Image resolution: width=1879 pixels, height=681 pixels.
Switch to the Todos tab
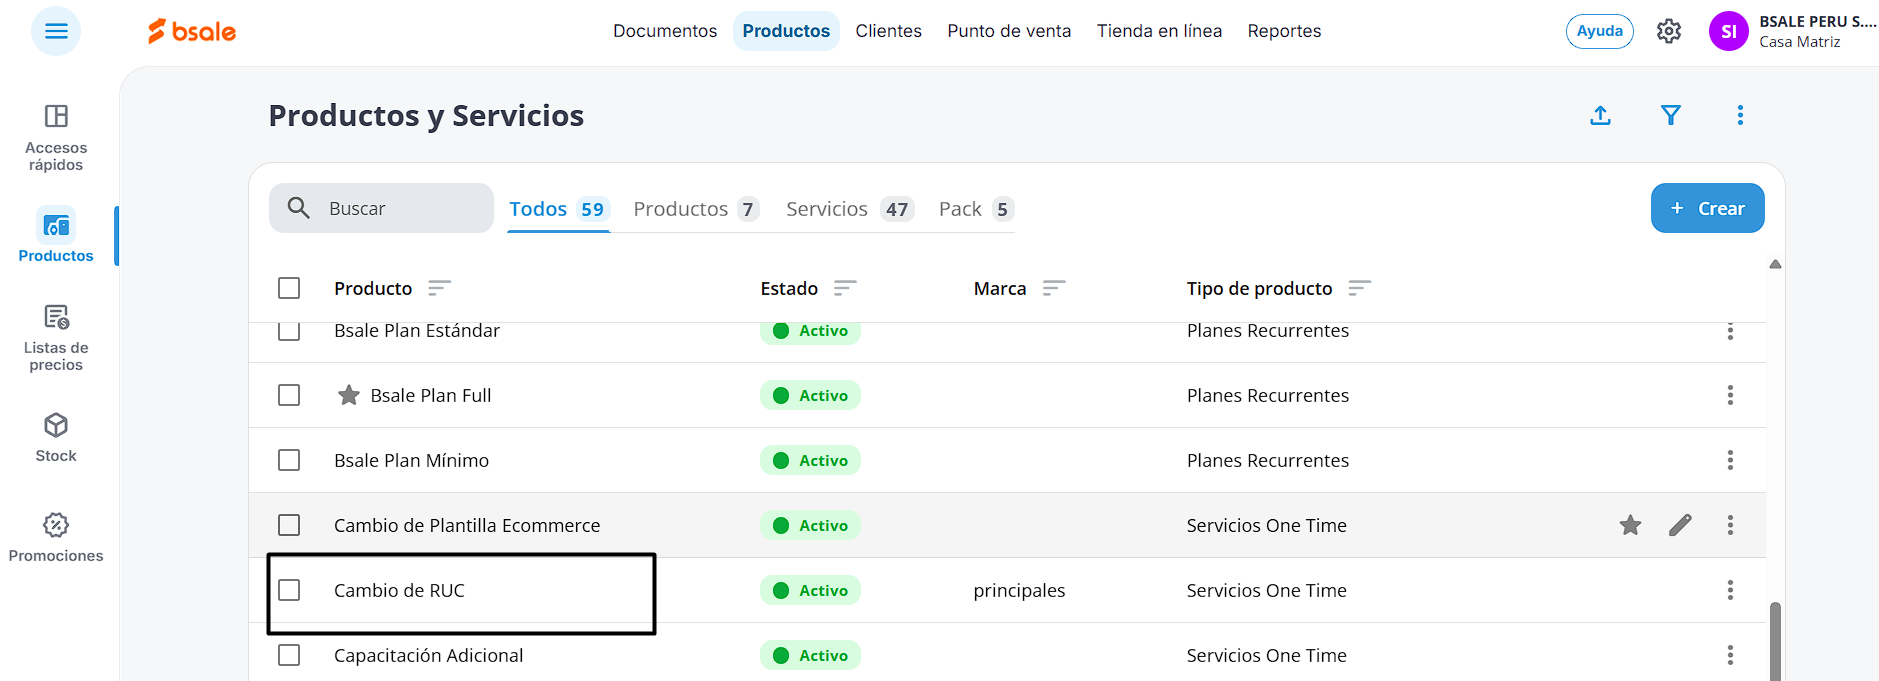click(558, 209)
